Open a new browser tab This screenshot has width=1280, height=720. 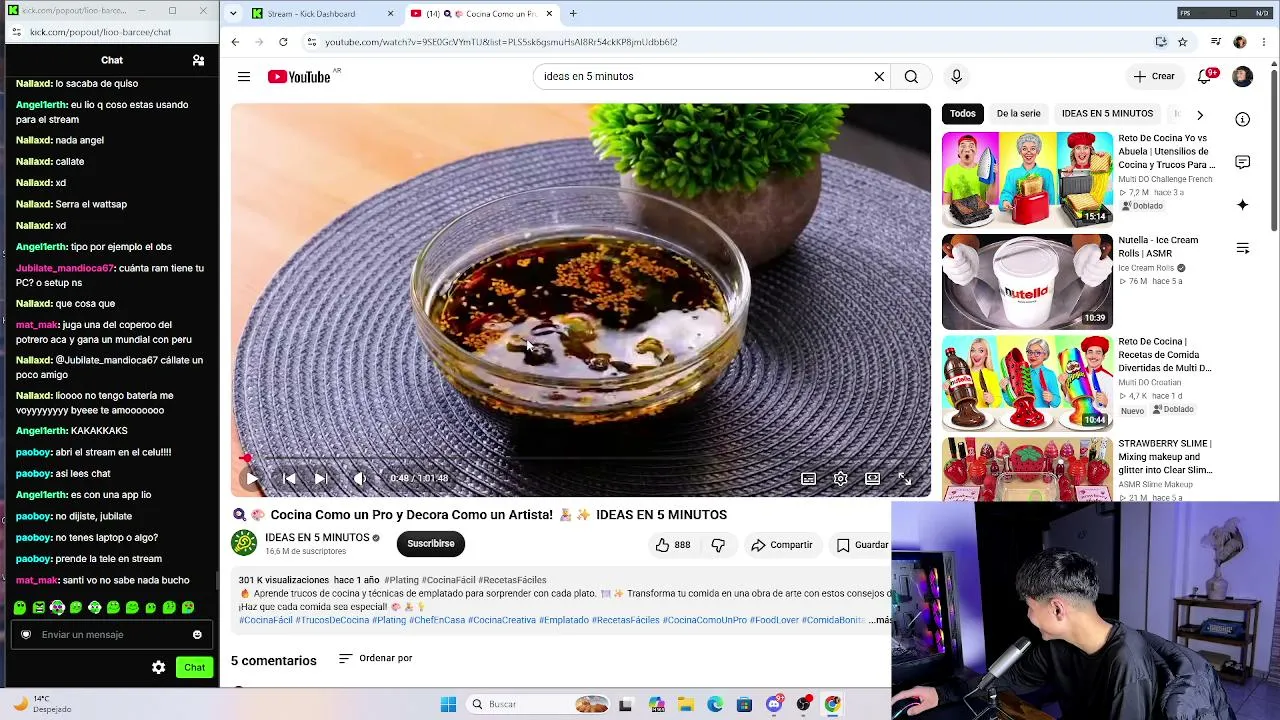pyautogui.click(x=575, y=14)
